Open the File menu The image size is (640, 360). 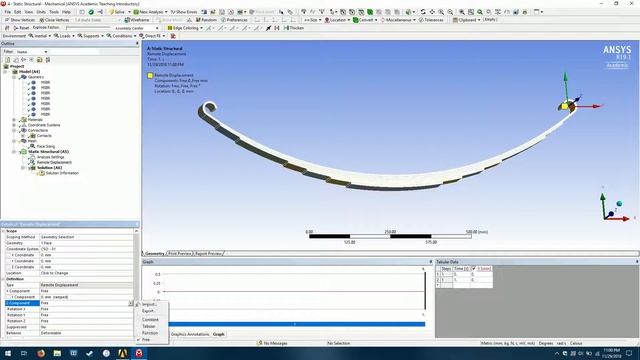coord(8,12)
